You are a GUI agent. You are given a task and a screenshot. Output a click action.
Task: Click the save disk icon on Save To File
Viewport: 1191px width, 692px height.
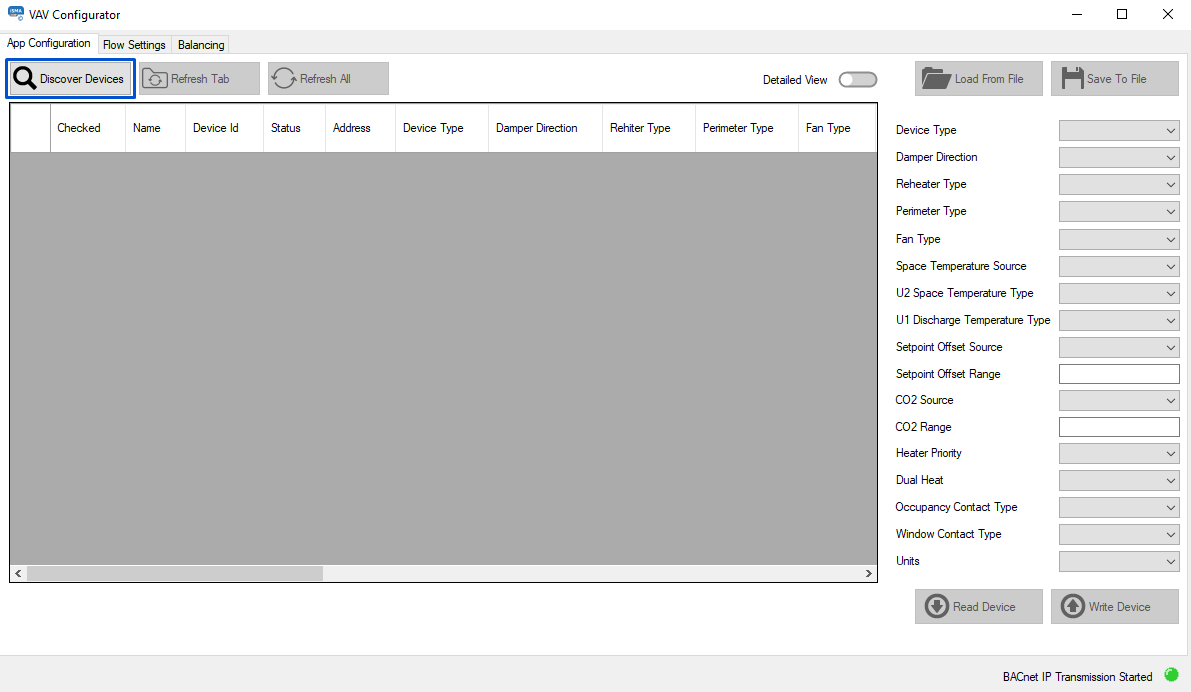coord(1075,77)
